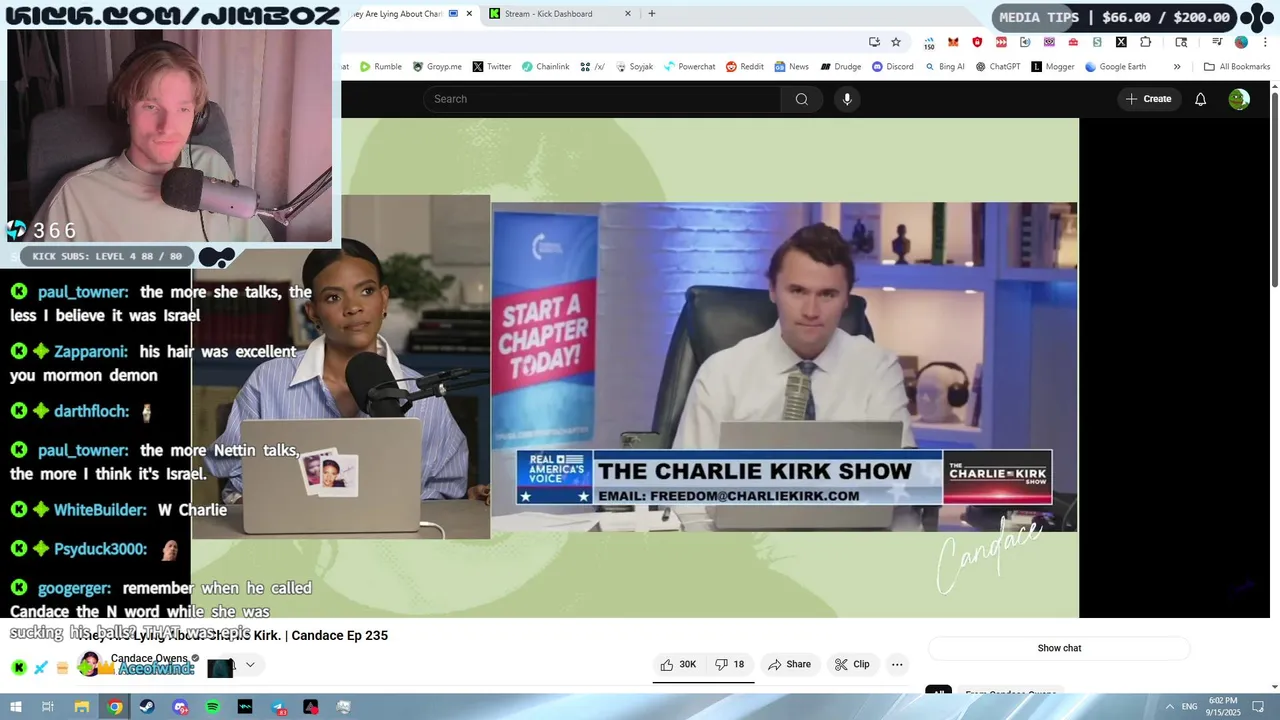Open Task View on the taskbar
Image resolution: width=1280 pixels, height=720 pixels.
[47, 707]
